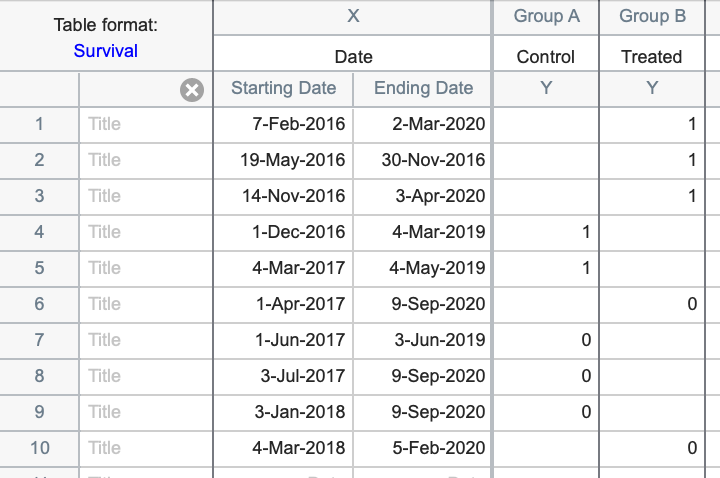
Task: Select the Ending Date column header
Action: pos(423,88)
